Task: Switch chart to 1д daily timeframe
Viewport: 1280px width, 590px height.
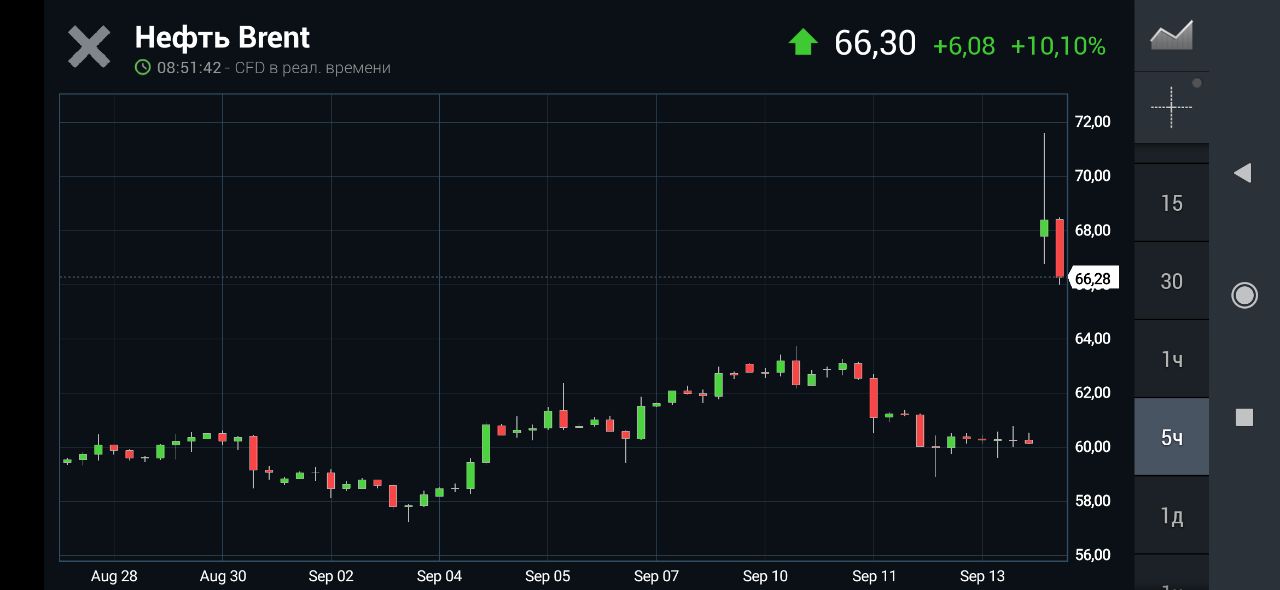Action: click(1171, 515)
